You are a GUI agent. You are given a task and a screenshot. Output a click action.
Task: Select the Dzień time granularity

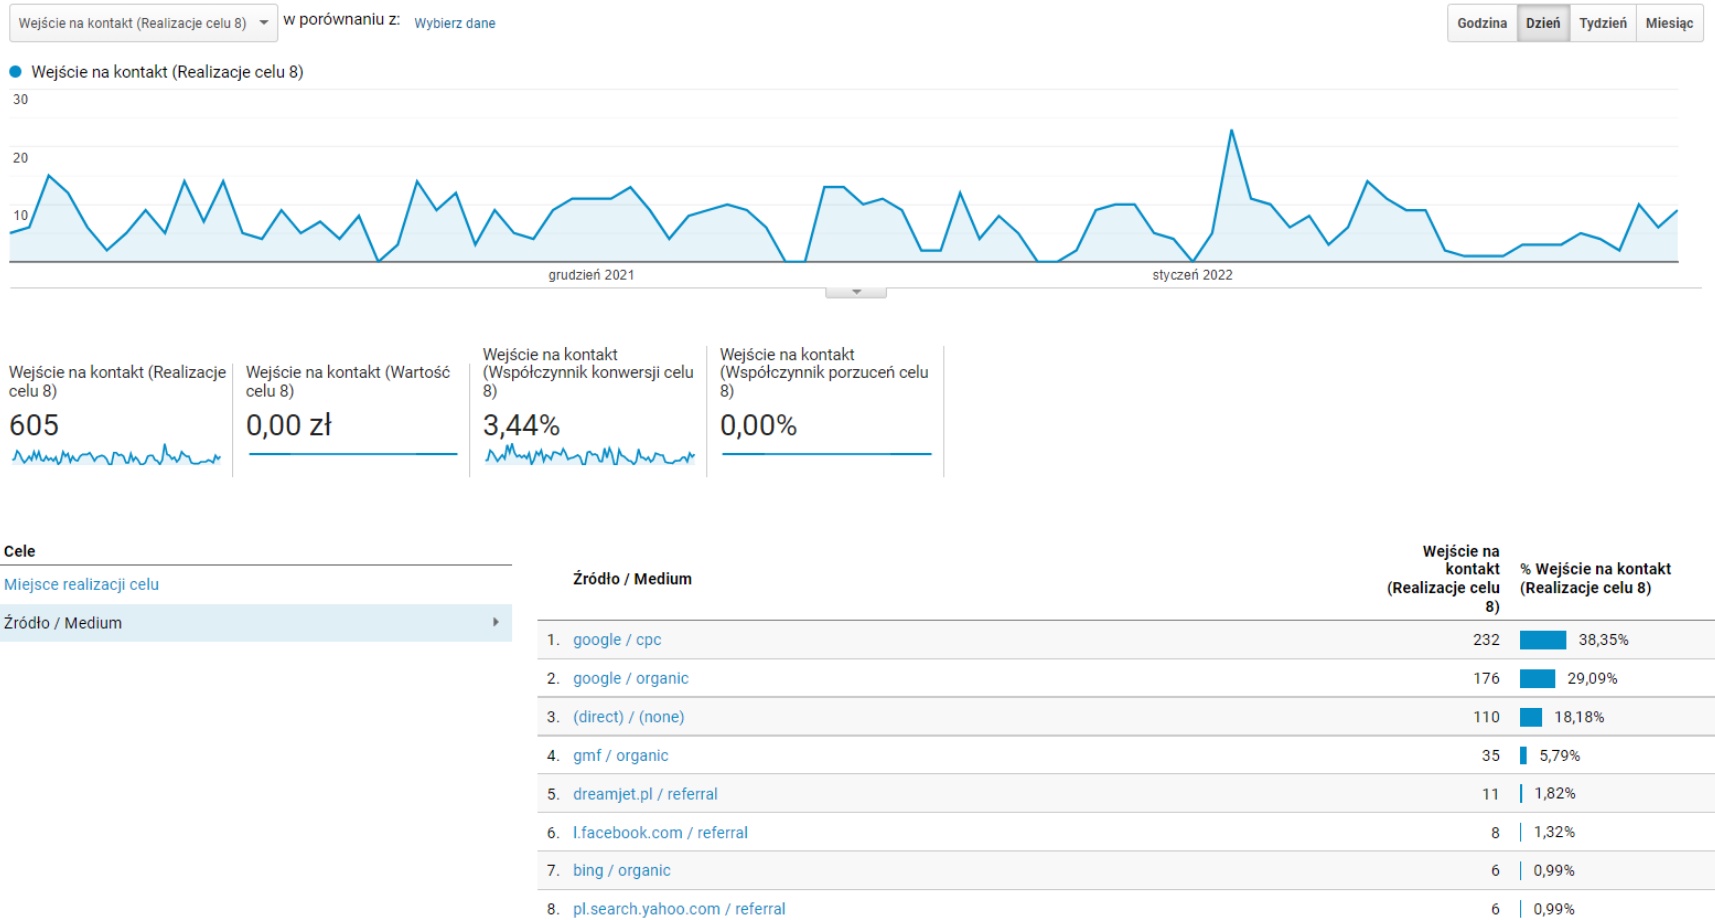[1543, 23]
